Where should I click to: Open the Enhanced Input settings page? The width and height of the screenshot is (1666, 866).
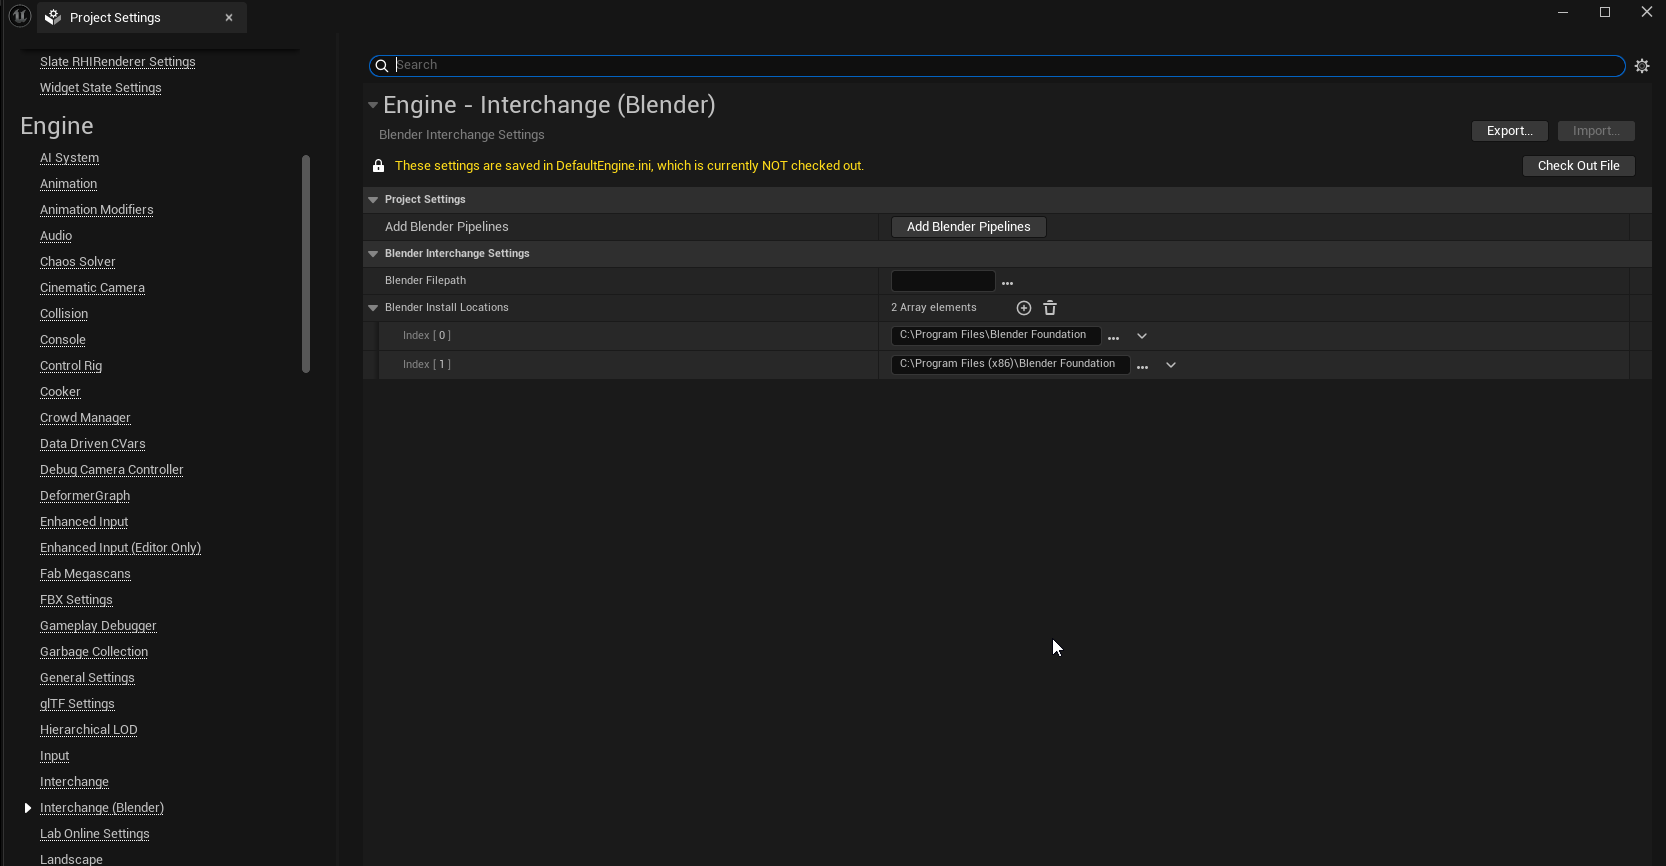[84, 522]
